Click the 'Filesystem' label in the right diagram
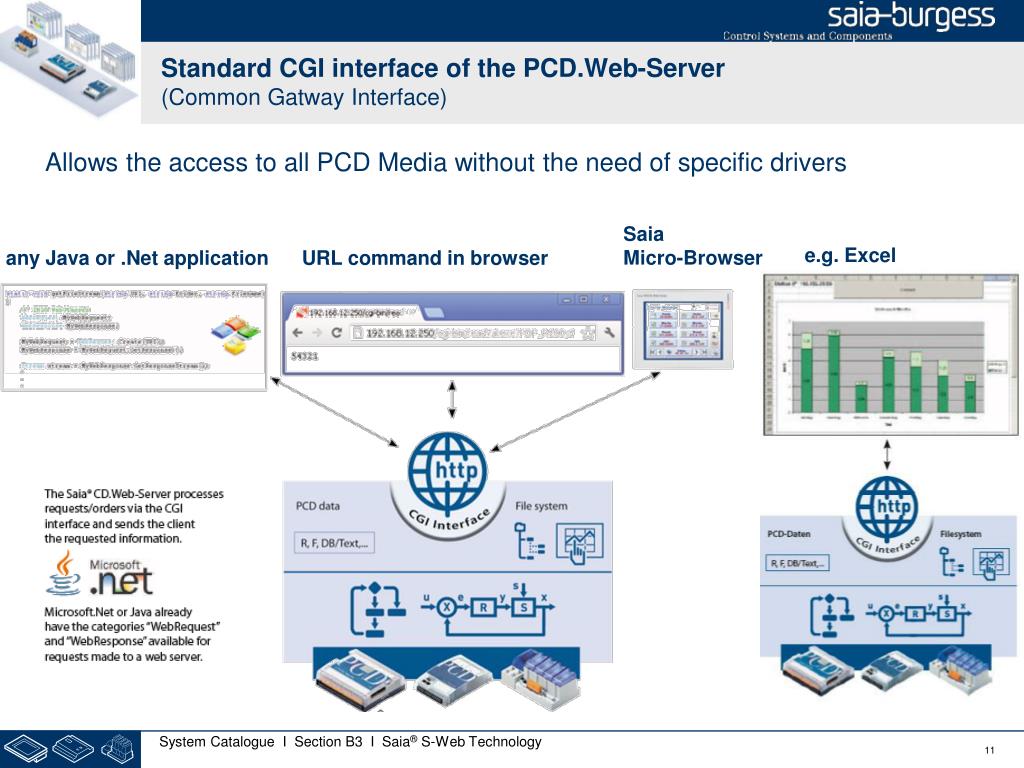 [x=961, y=534]
